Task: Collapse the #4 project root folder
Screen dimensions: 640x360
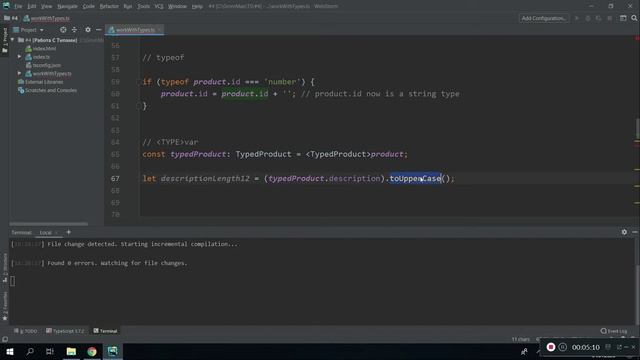Action: tap(13, 40)
